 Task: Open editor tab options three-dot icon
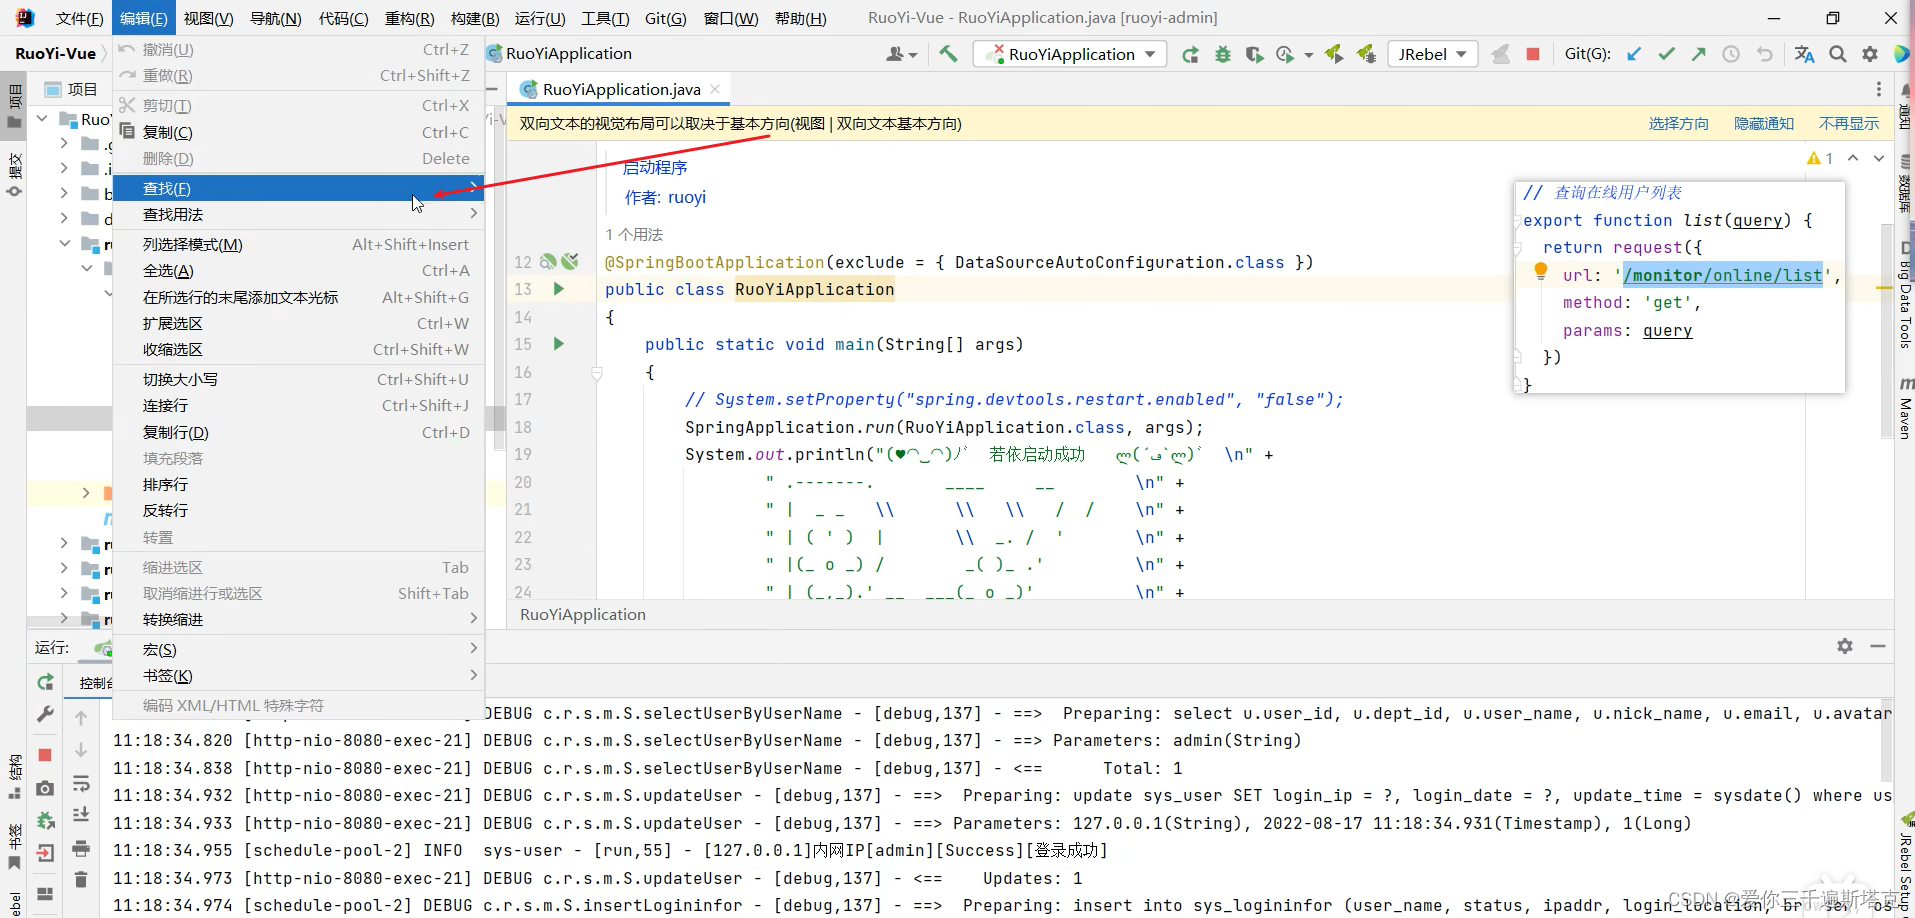point(1878,89)
